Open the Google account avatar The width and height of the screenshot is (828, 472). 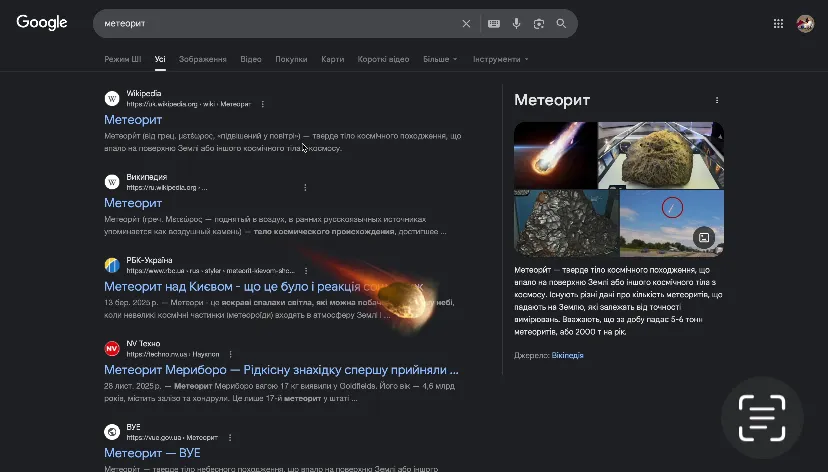point(805,24)
